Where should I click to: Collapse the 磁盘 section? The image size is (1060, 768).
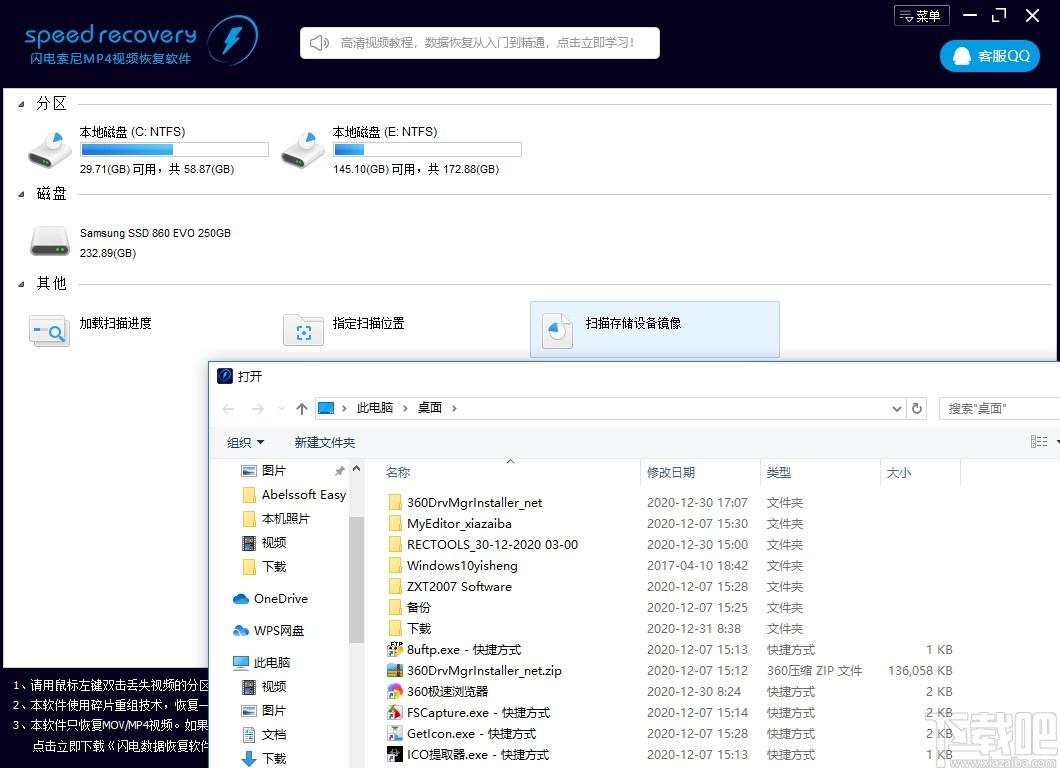pyautogui.click(x=22, y=195)
